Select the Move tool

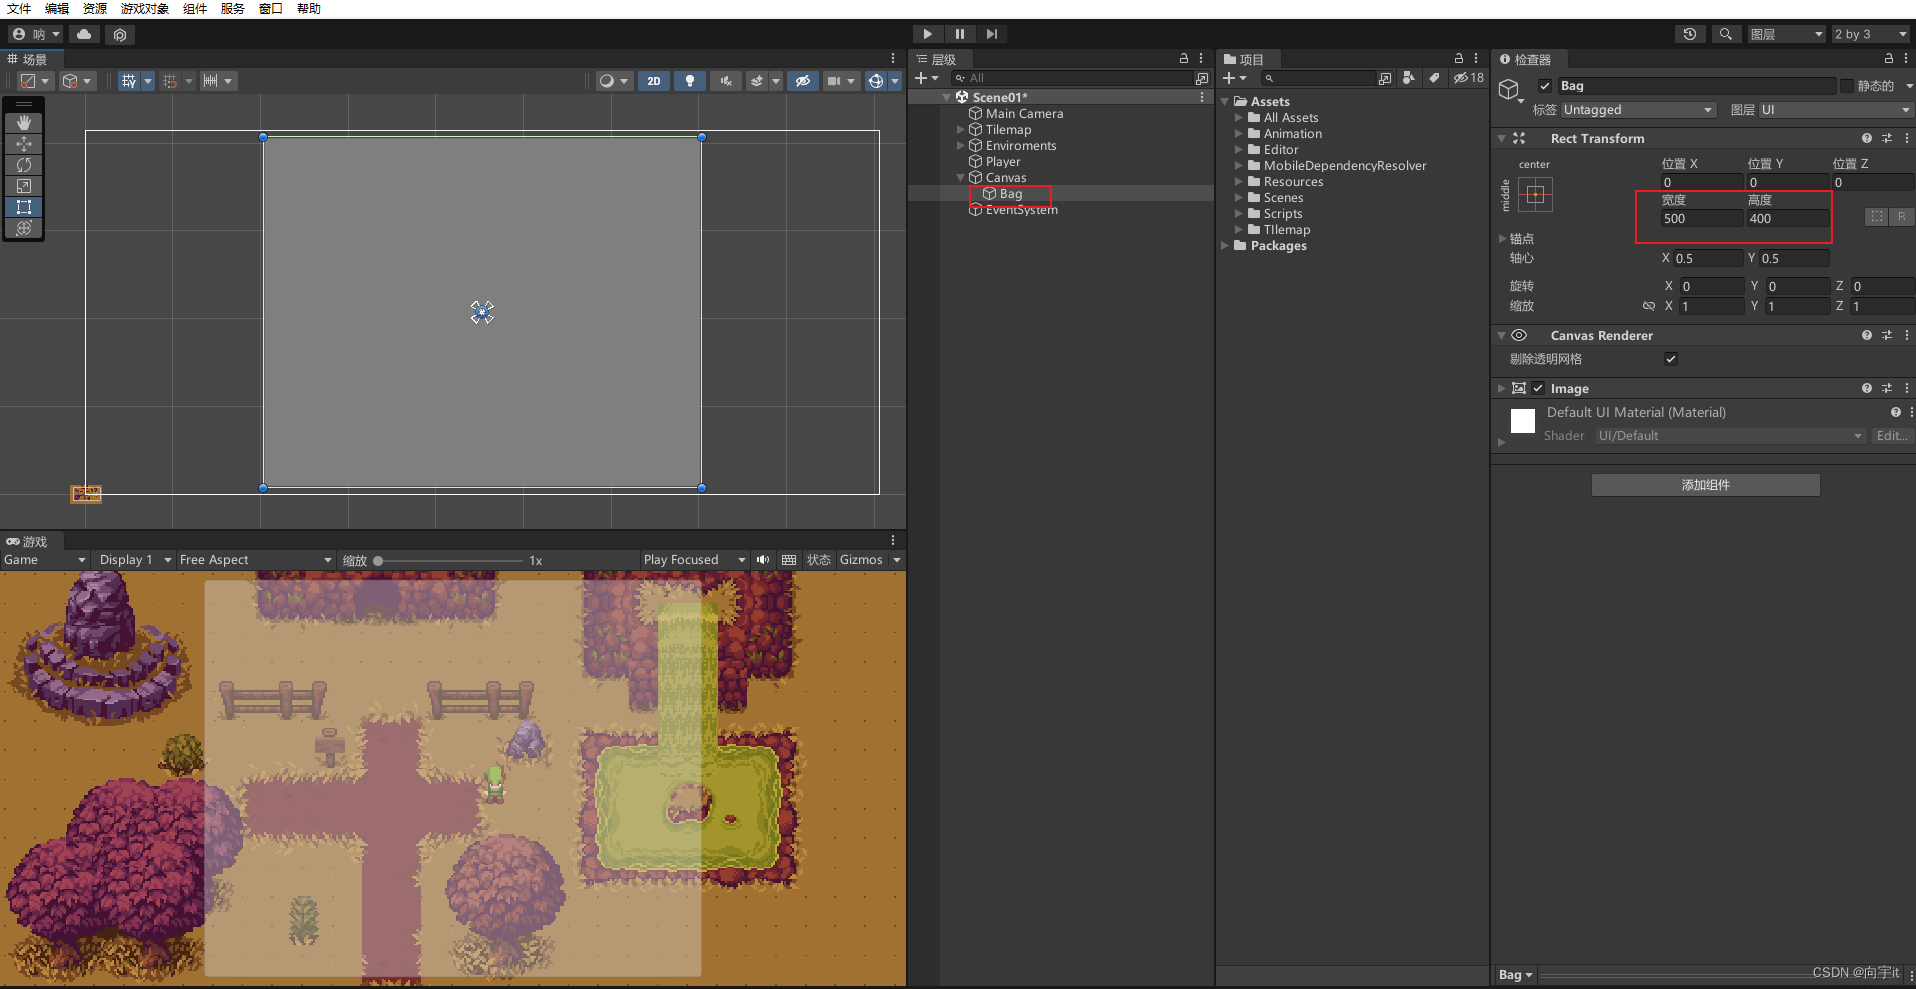coord(24,144)
